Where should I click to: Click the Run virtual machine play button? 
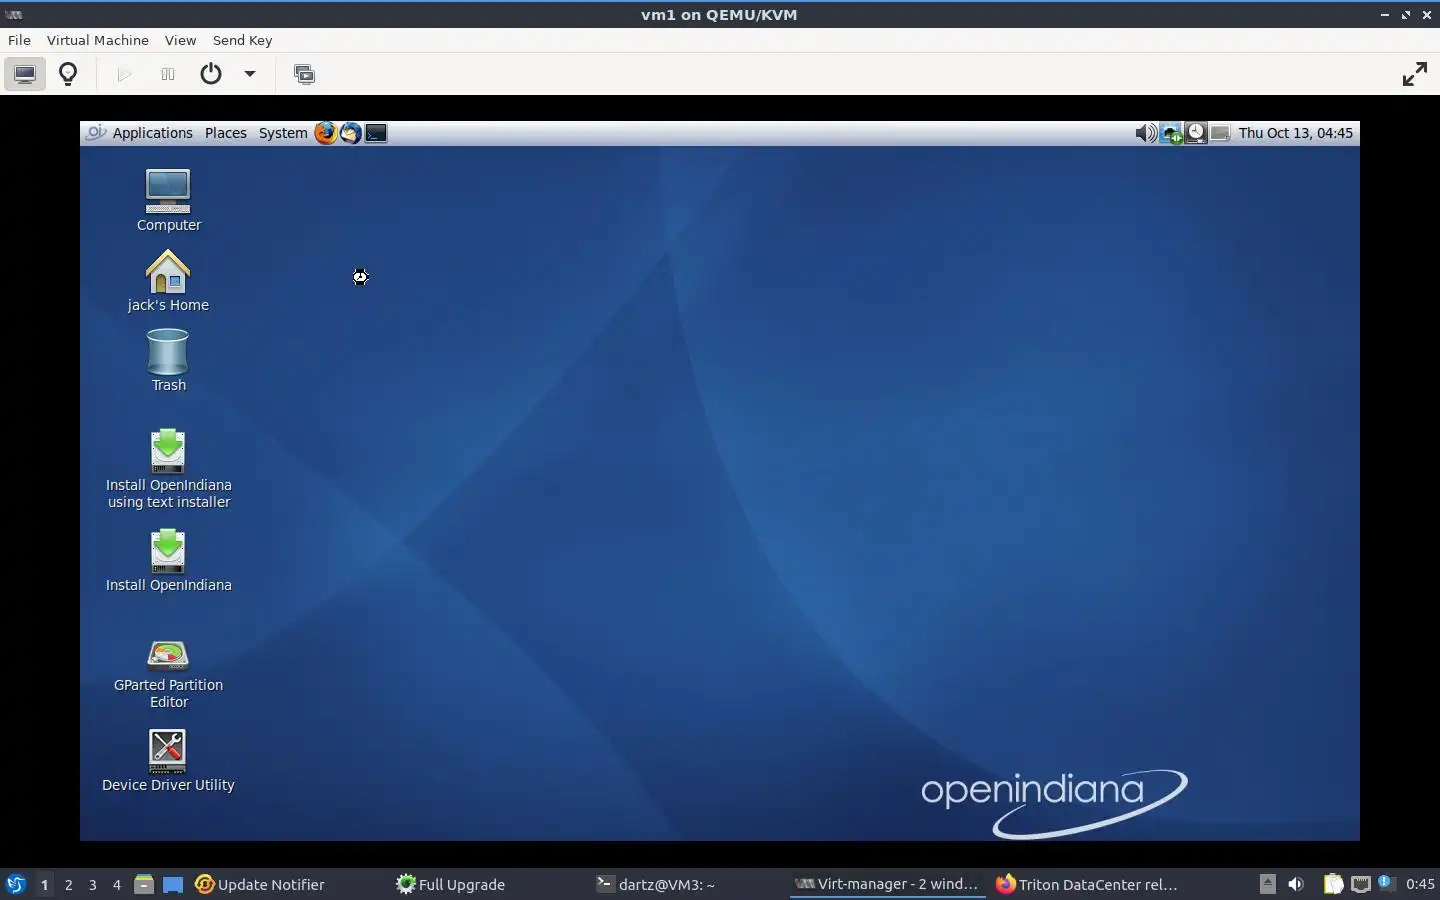pos(124,74)
